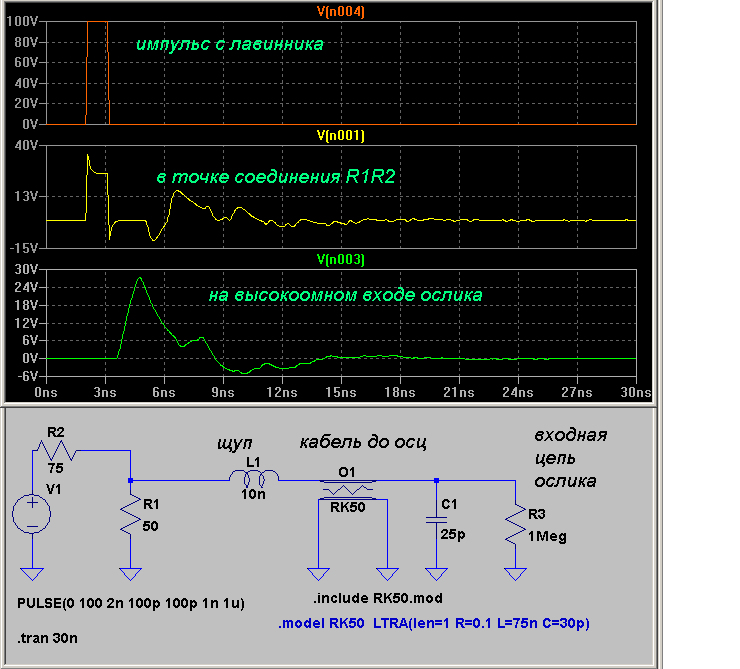Click the 30ns time axis label
The width and height of the screenshot is (740, 669).
click(636, 393)
